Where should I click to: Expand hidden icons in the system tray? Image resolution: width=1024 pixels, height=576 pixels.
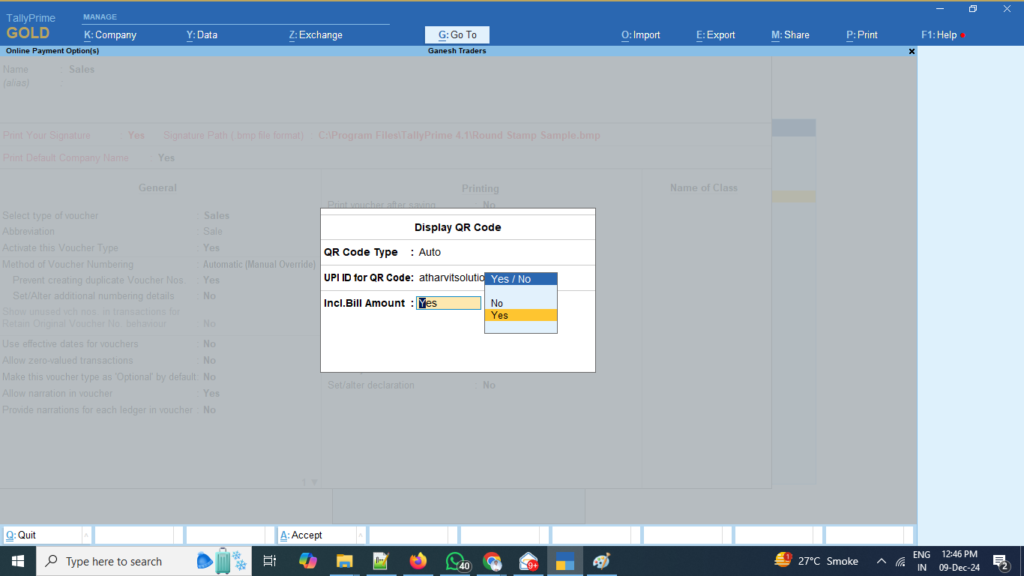tap(880, 561)
